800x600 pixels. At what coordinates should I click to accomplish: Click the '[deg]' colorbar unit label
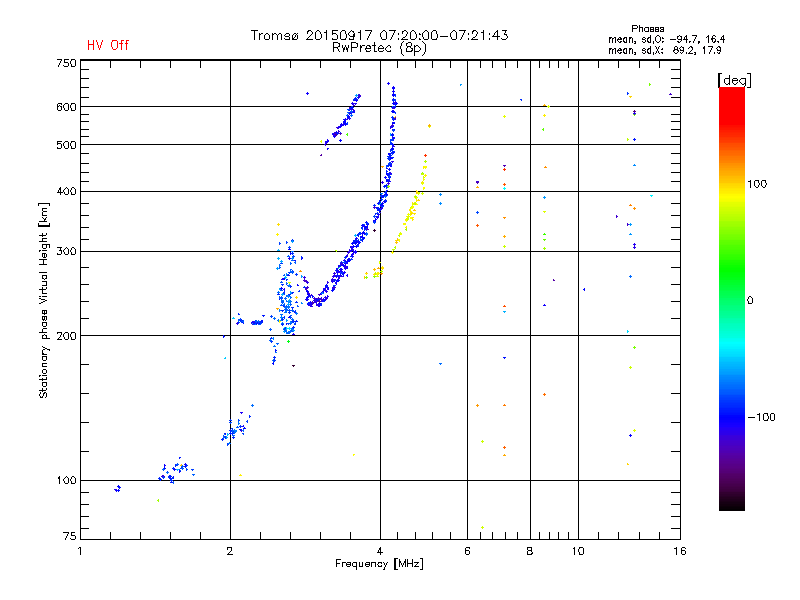coord(734,80)
